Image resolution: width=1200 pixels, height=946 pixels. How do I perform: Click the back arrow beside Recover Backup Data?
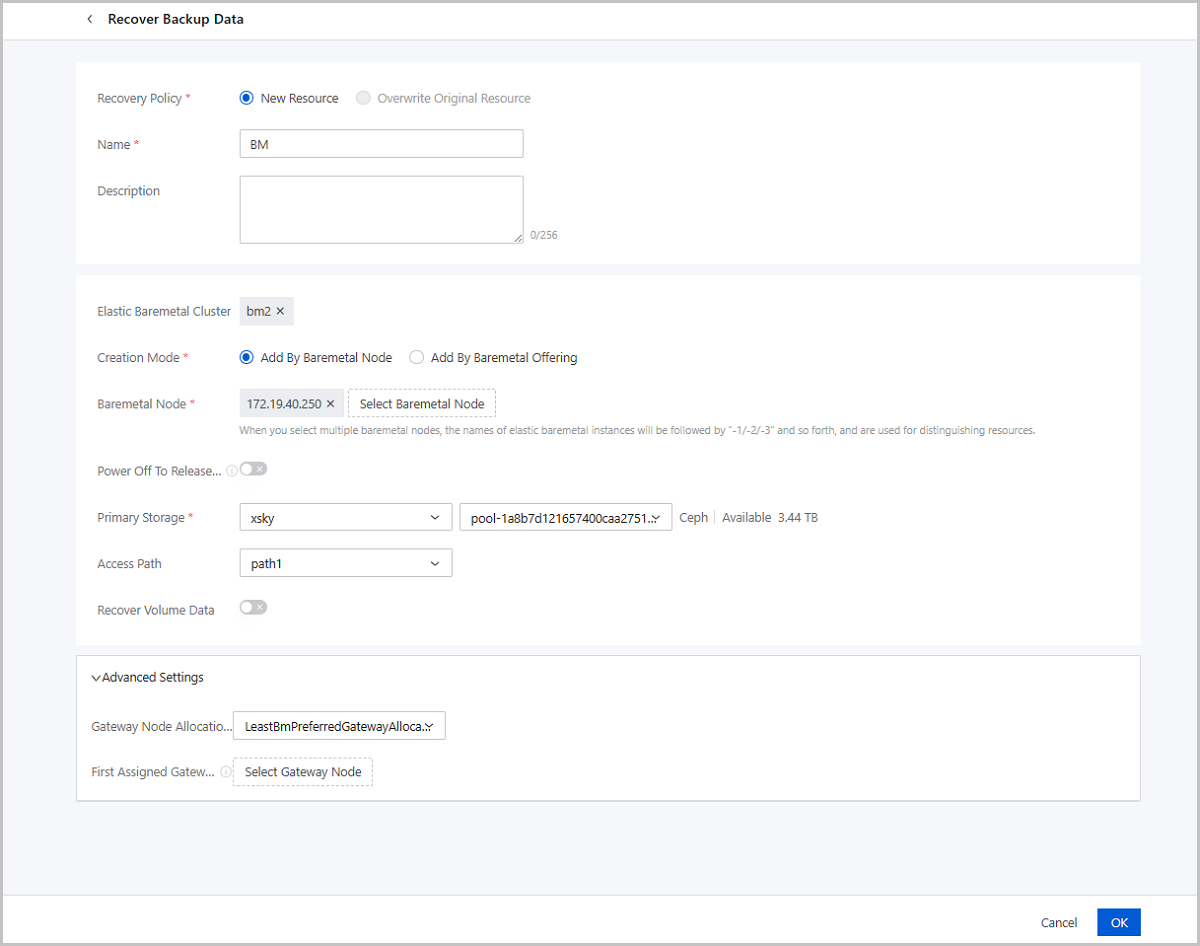coord(90,19)
